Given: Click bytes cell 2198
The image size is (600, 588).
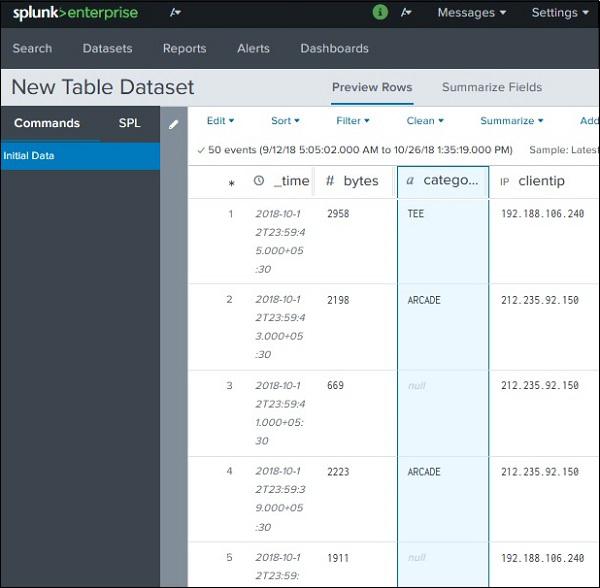Looking at the screenshot, I should (x=338, y=300).
